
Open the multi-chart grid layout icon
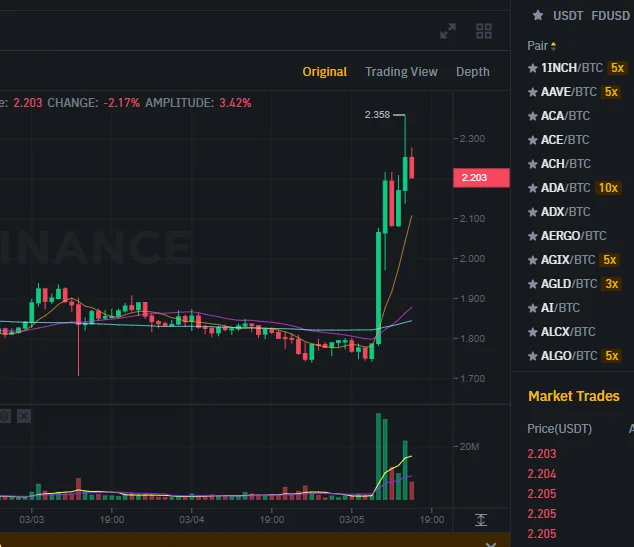(x=484, y=31)
